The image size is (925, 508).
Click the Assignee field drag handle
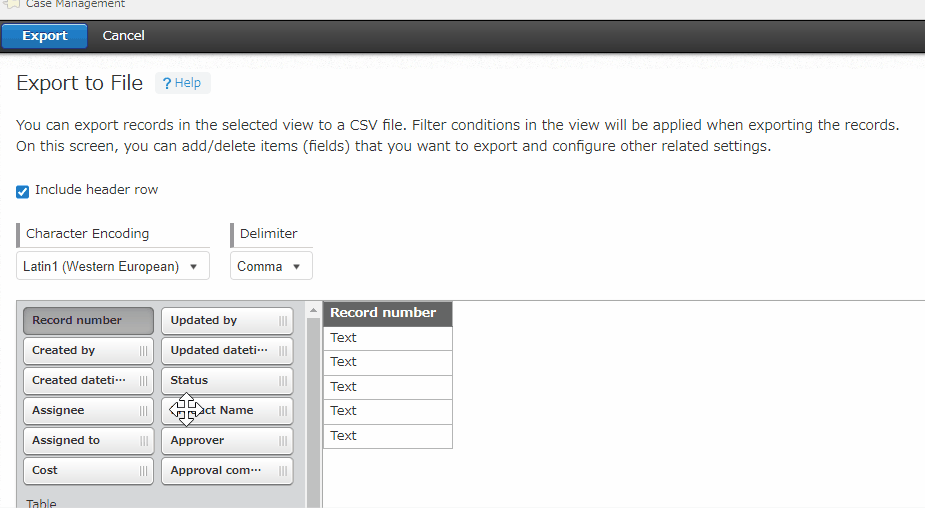(144, 411)
